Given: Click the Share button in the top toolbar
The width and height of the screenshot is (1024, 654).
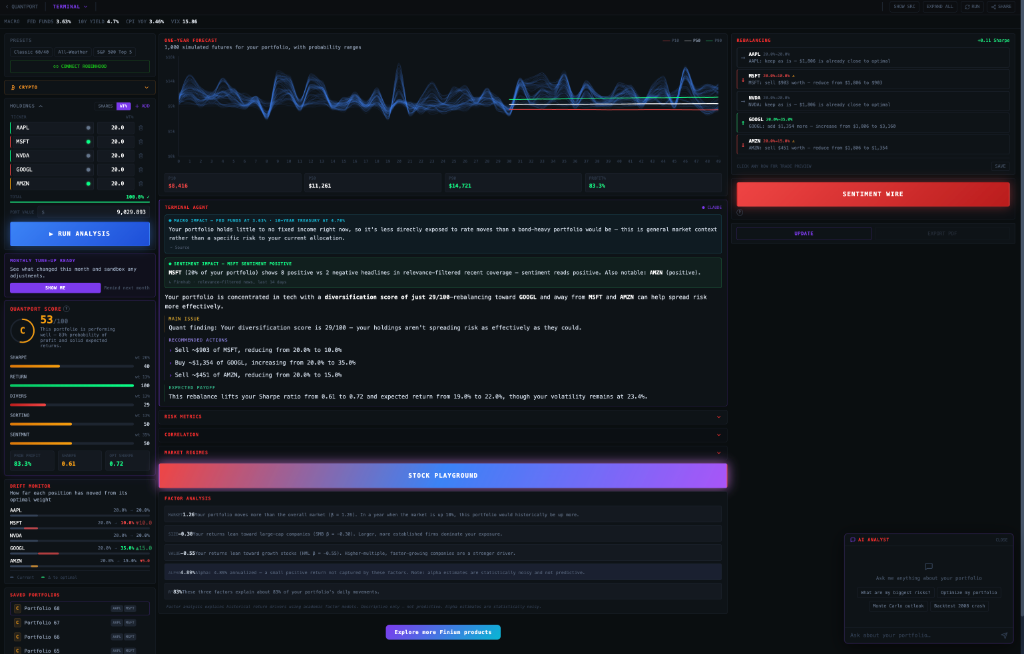Looking at the screenshot, I should pos(1000,7).
